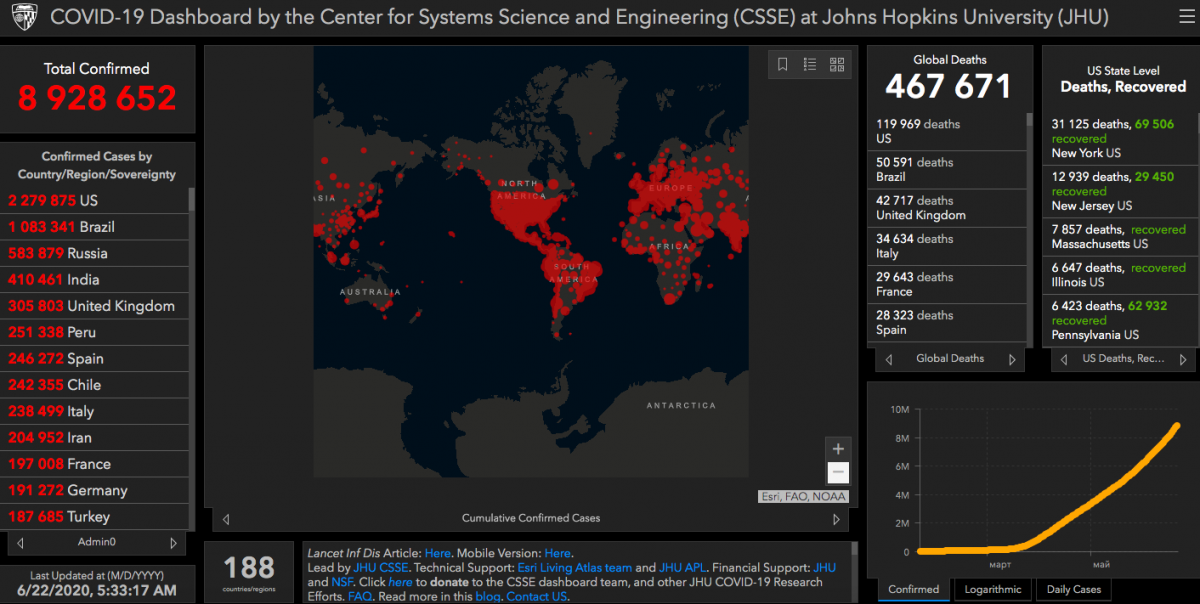The width and height of the screenshot is (1200, 604).
Task: Open the JHU APL link
Action: point(683,567)
